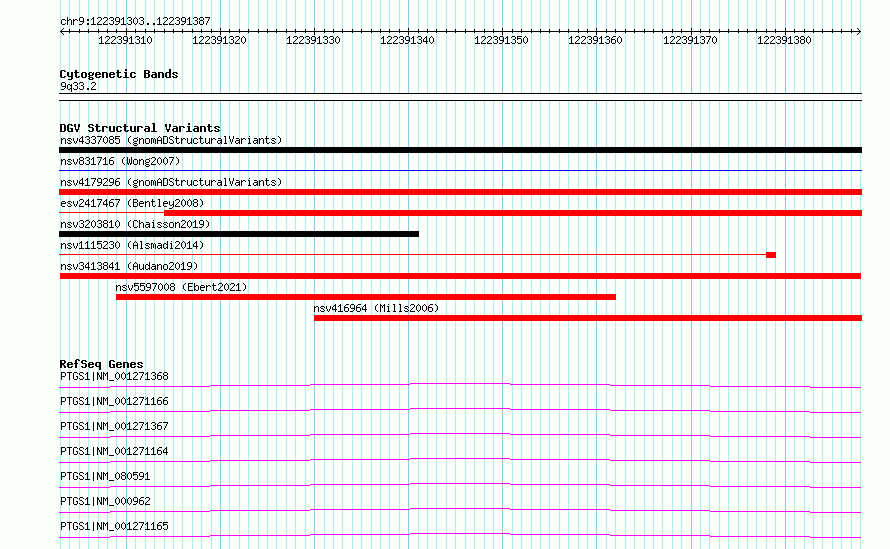890x549 pixels.
Task: Click ruler position 122391370
Action: pyautogui.click(x=690, y=40)
